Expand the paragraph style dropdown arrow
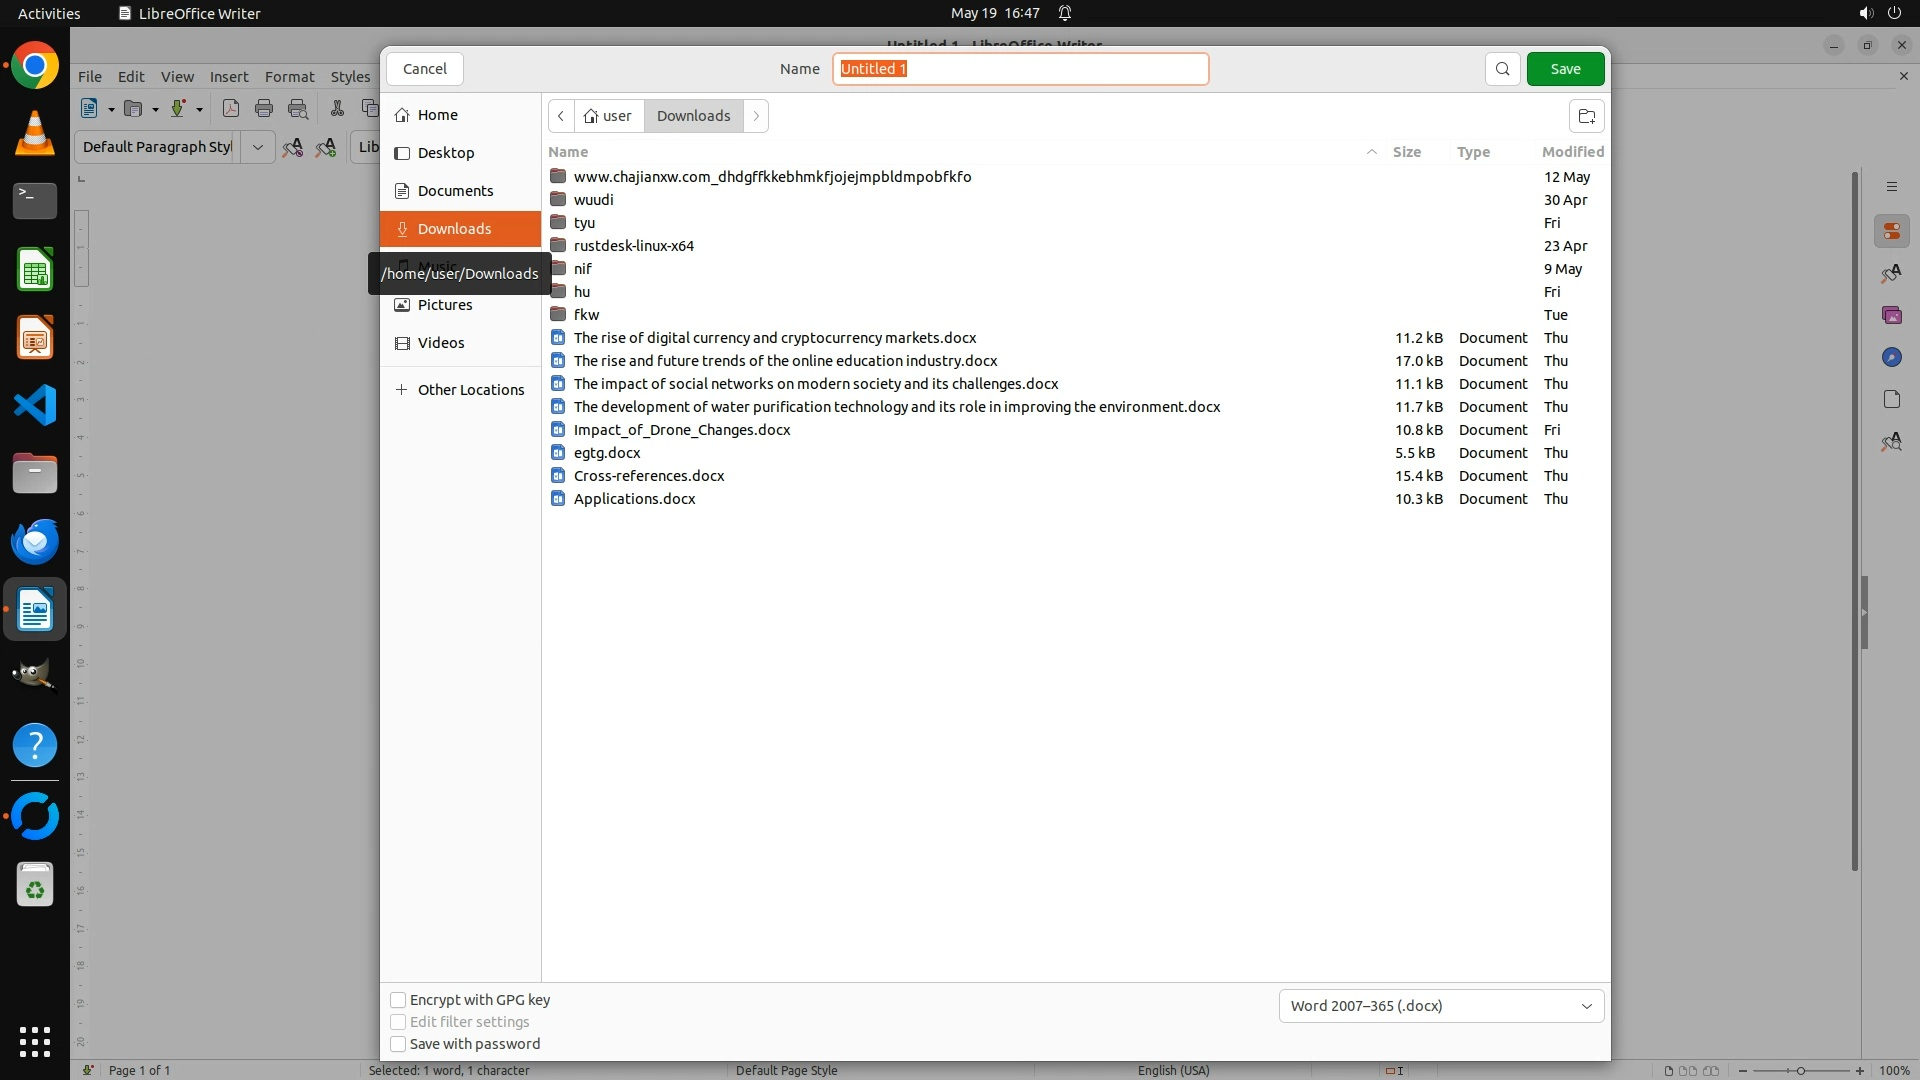This screenshot has width=1920, height=1080. point(257,147)
